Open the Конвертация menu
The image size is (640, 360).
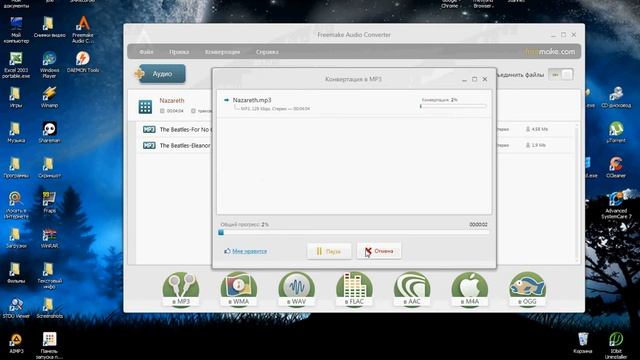pyautogui.click(x=222, y=52)
